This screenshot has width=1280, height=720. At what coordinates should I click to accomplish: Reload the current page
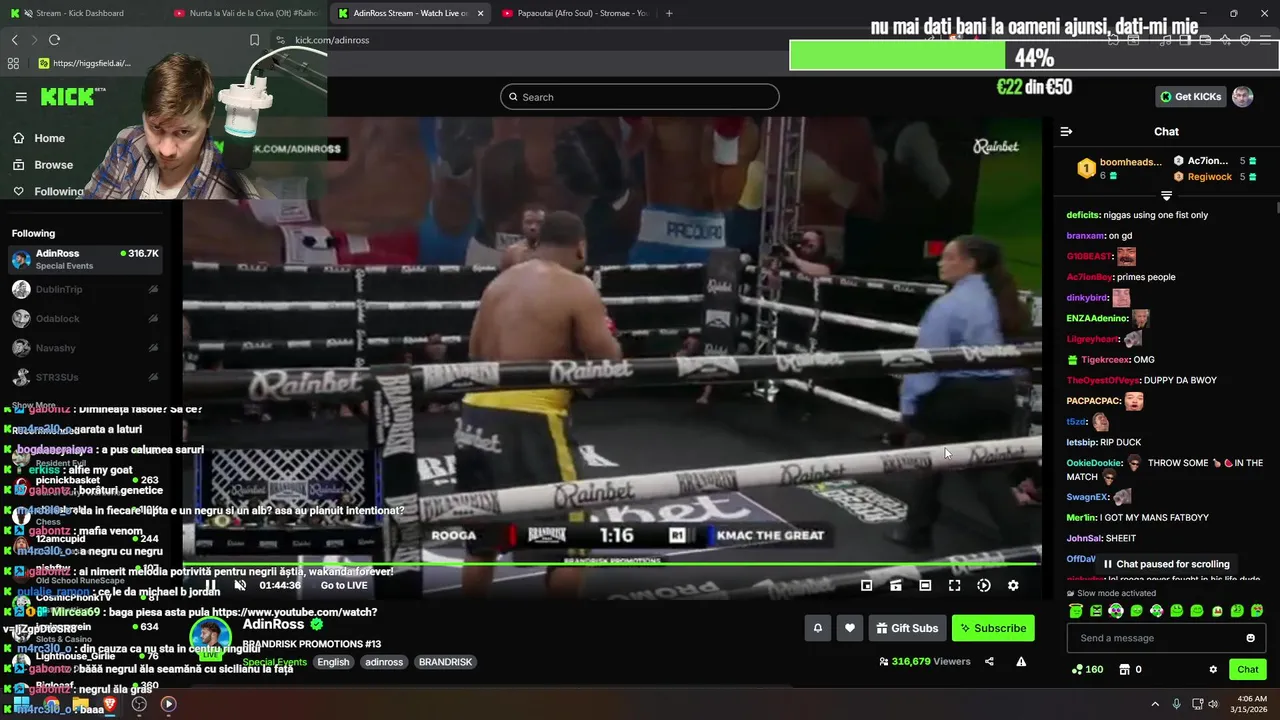[54, 40]
